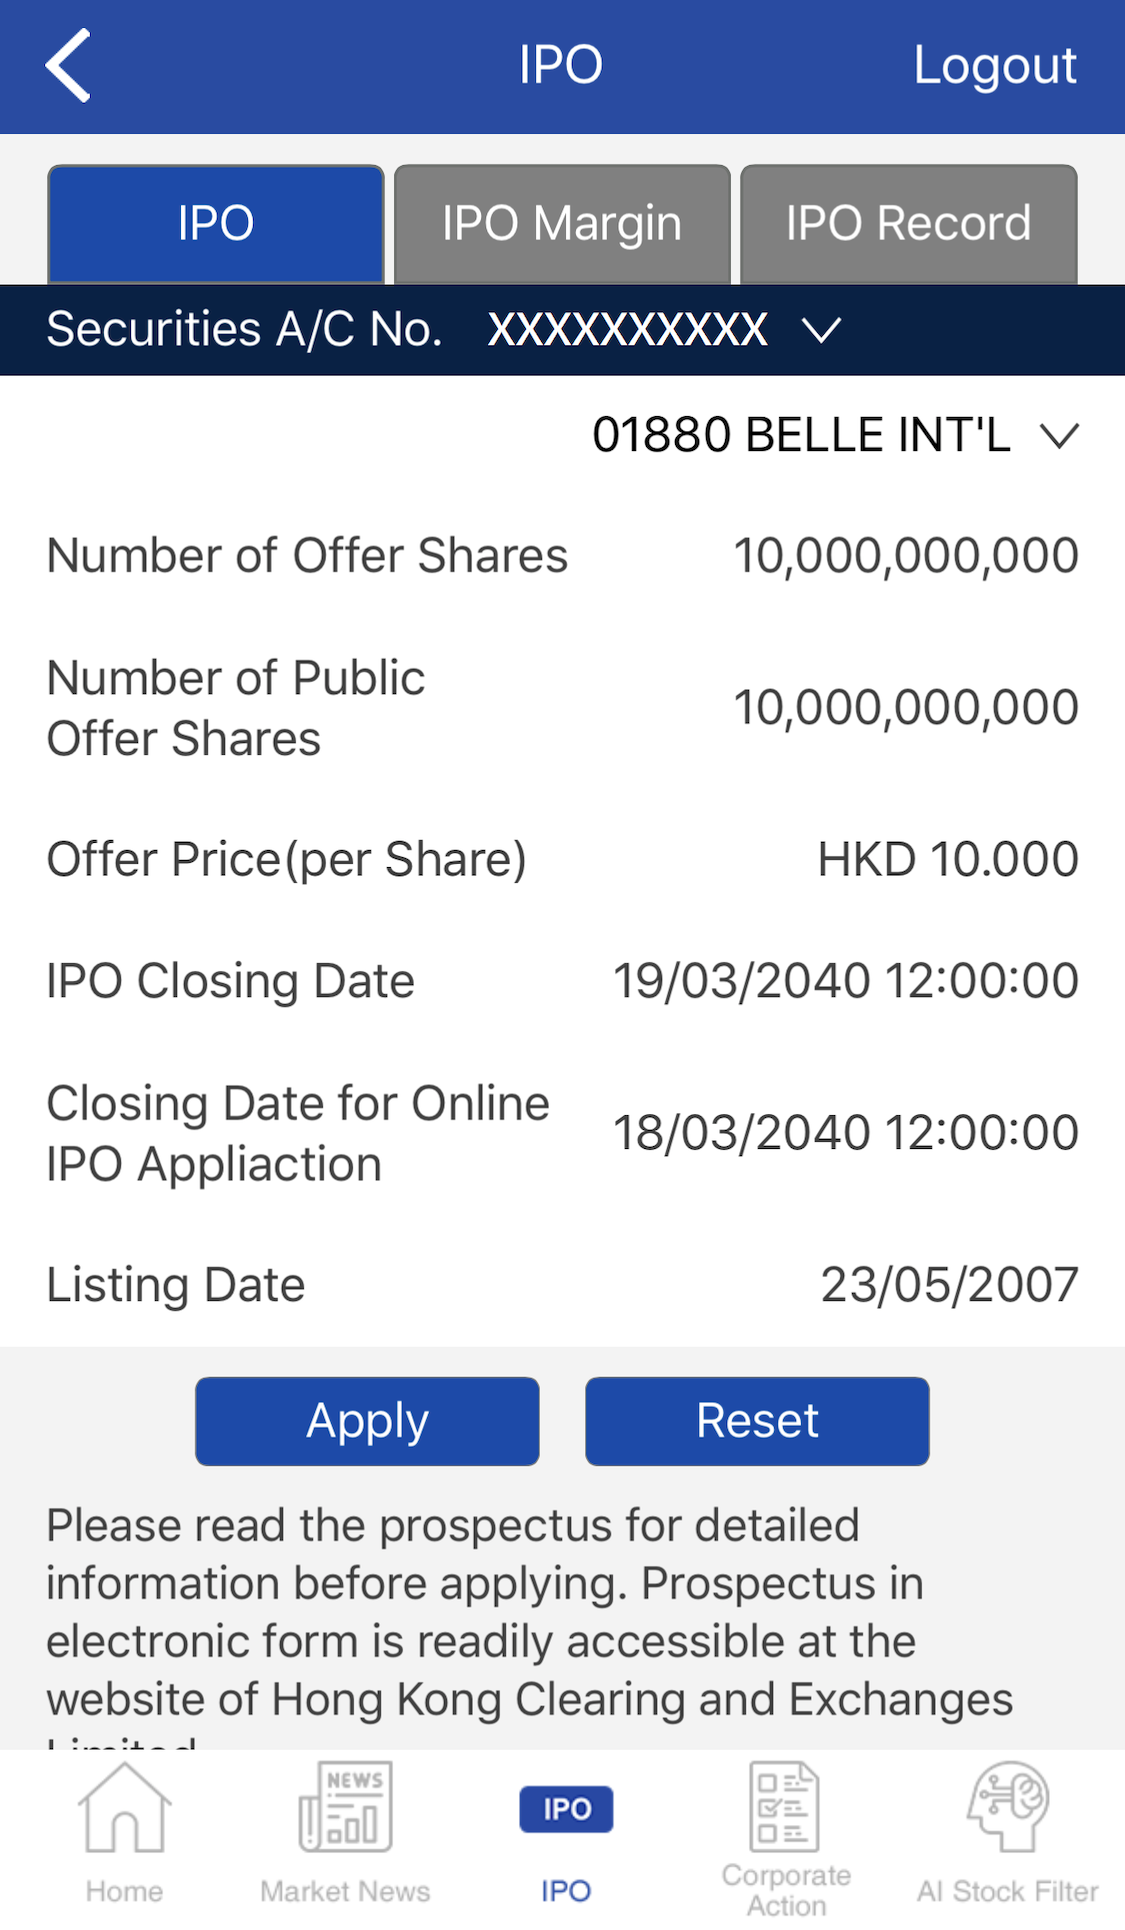Open the Market News newspaper icon
This screenshot has height=1930, width=1125.
(x=345, y=1808)
